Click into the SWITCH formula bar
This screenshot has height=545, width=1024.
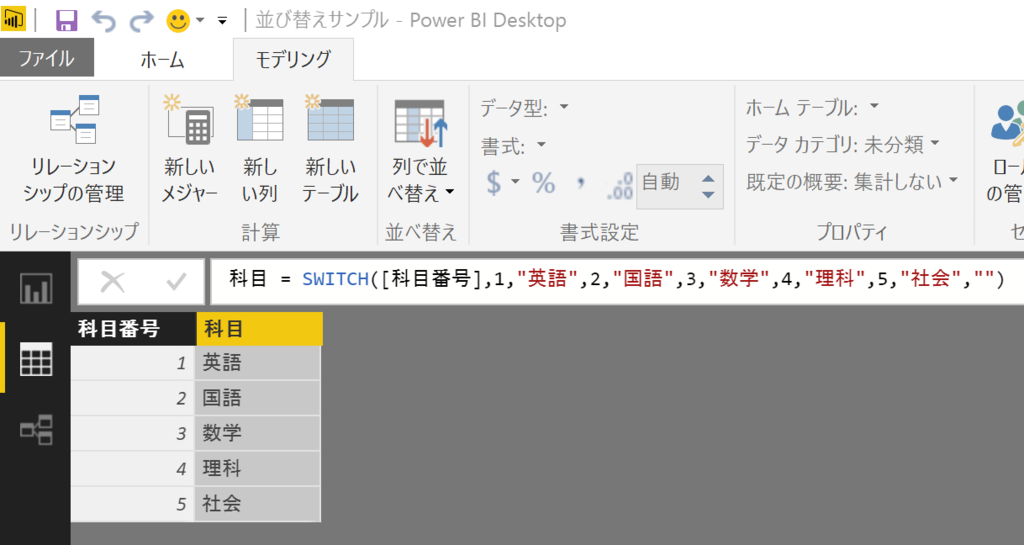616,279
